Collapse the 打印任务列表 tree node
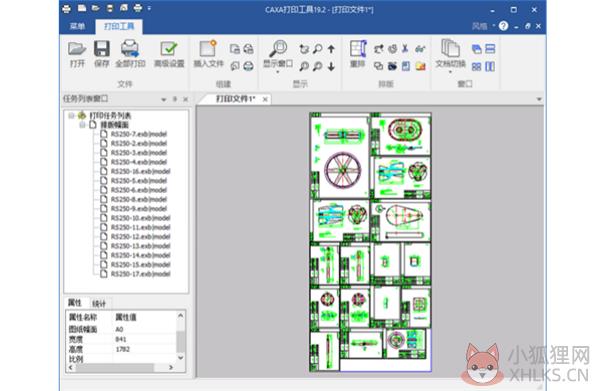 point(71,115)
